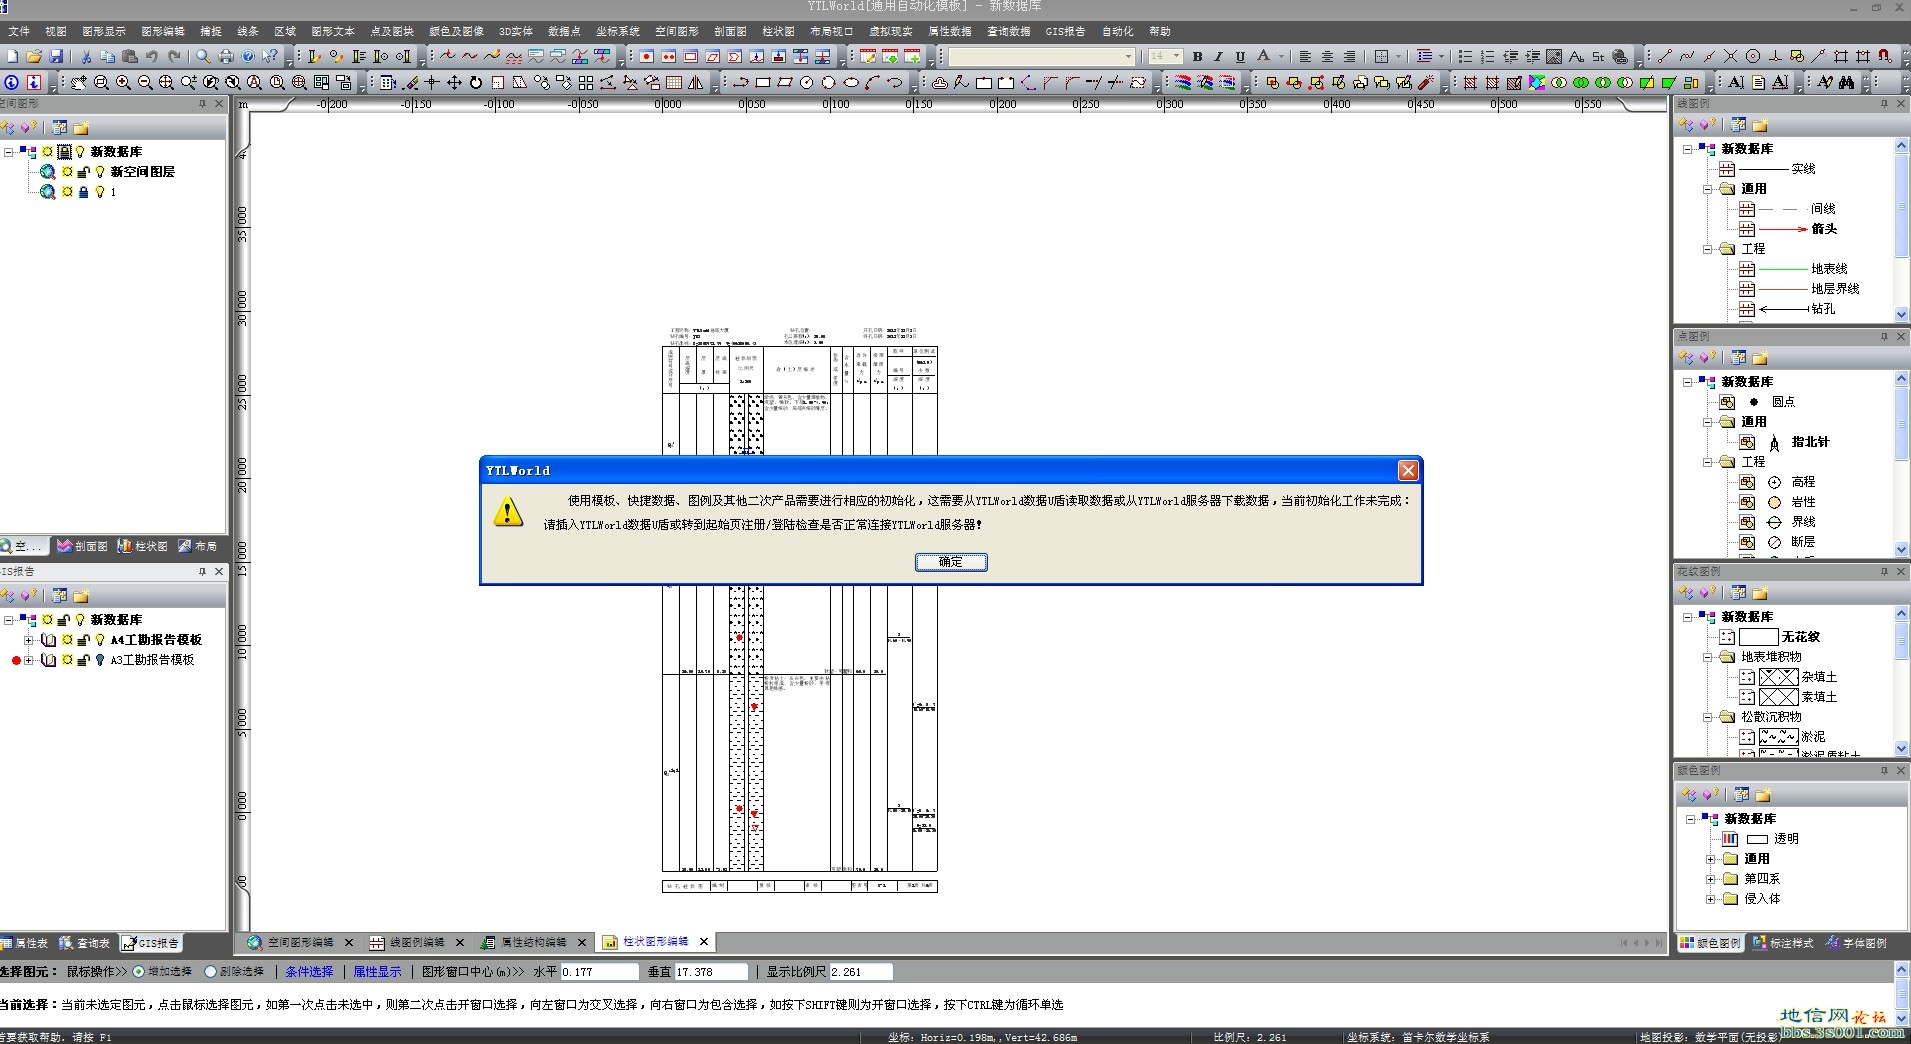
Task: Select the 透明 color swatch
Action: [1757, 839]
